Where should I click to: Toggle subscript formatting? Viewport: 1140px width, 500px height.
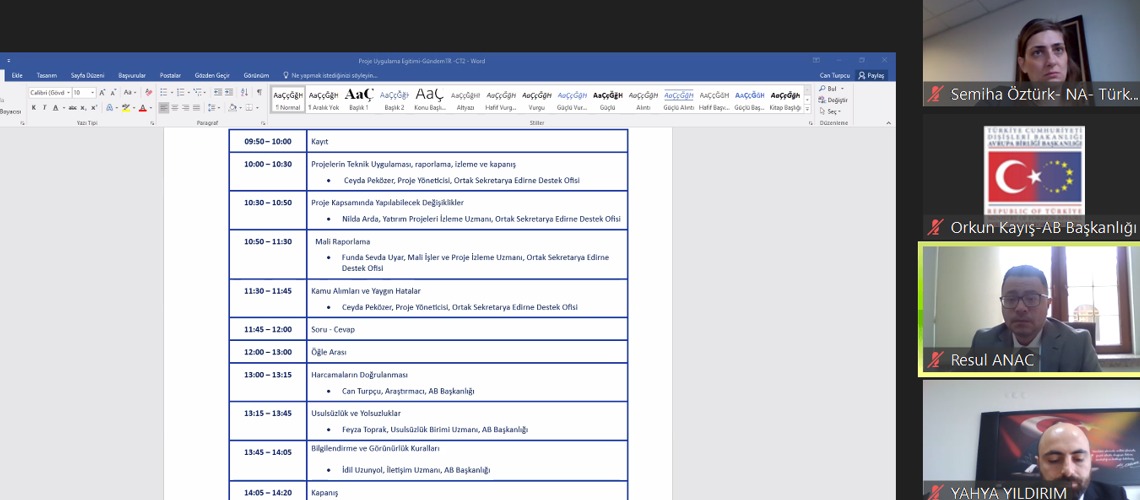82,108
